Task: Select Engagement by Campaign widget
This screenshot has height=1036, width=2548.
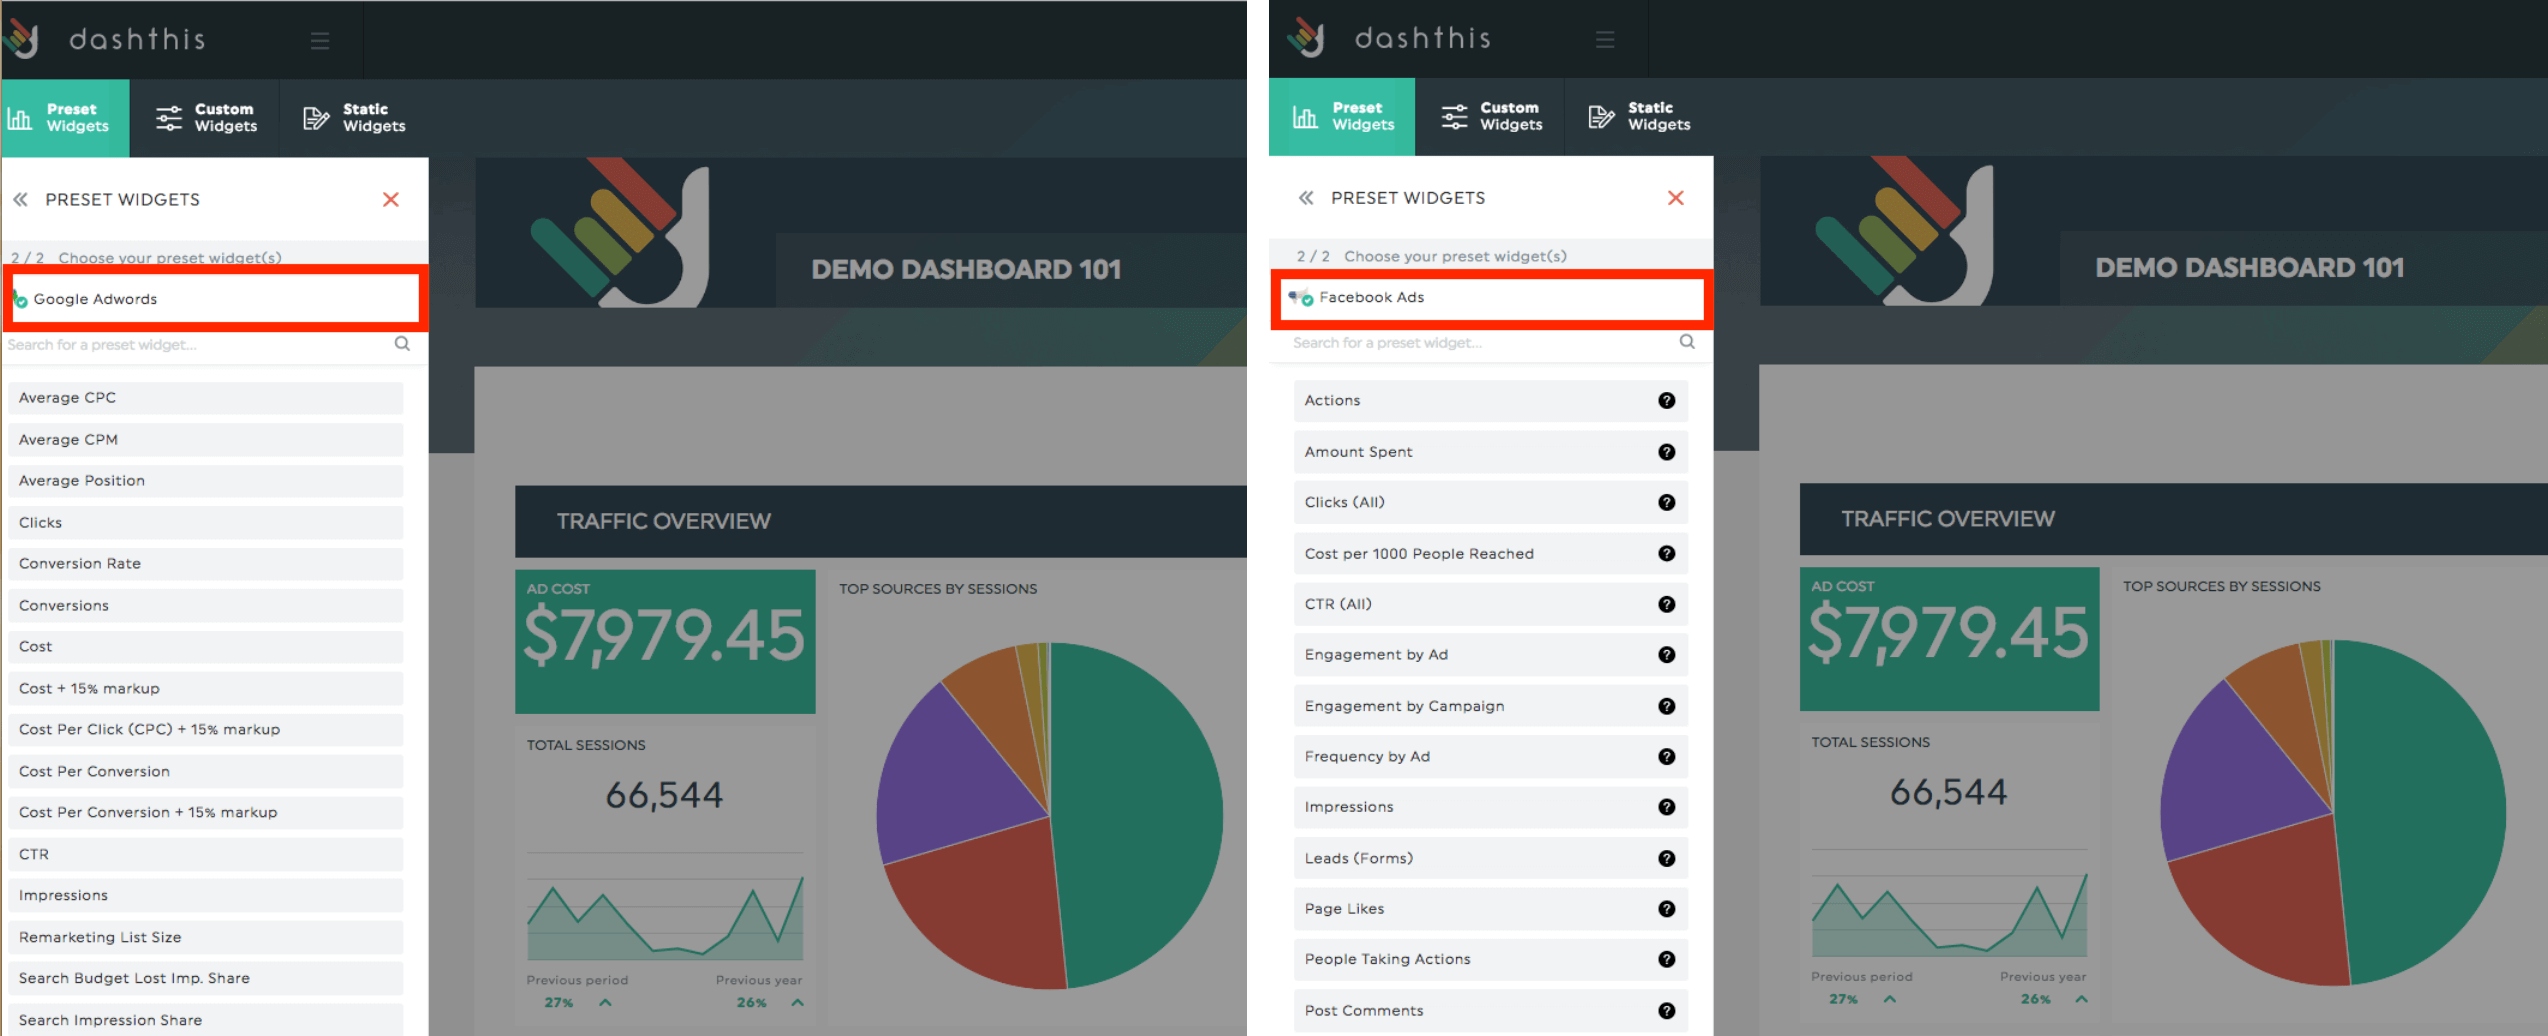Action: (x=1490, y=706)
